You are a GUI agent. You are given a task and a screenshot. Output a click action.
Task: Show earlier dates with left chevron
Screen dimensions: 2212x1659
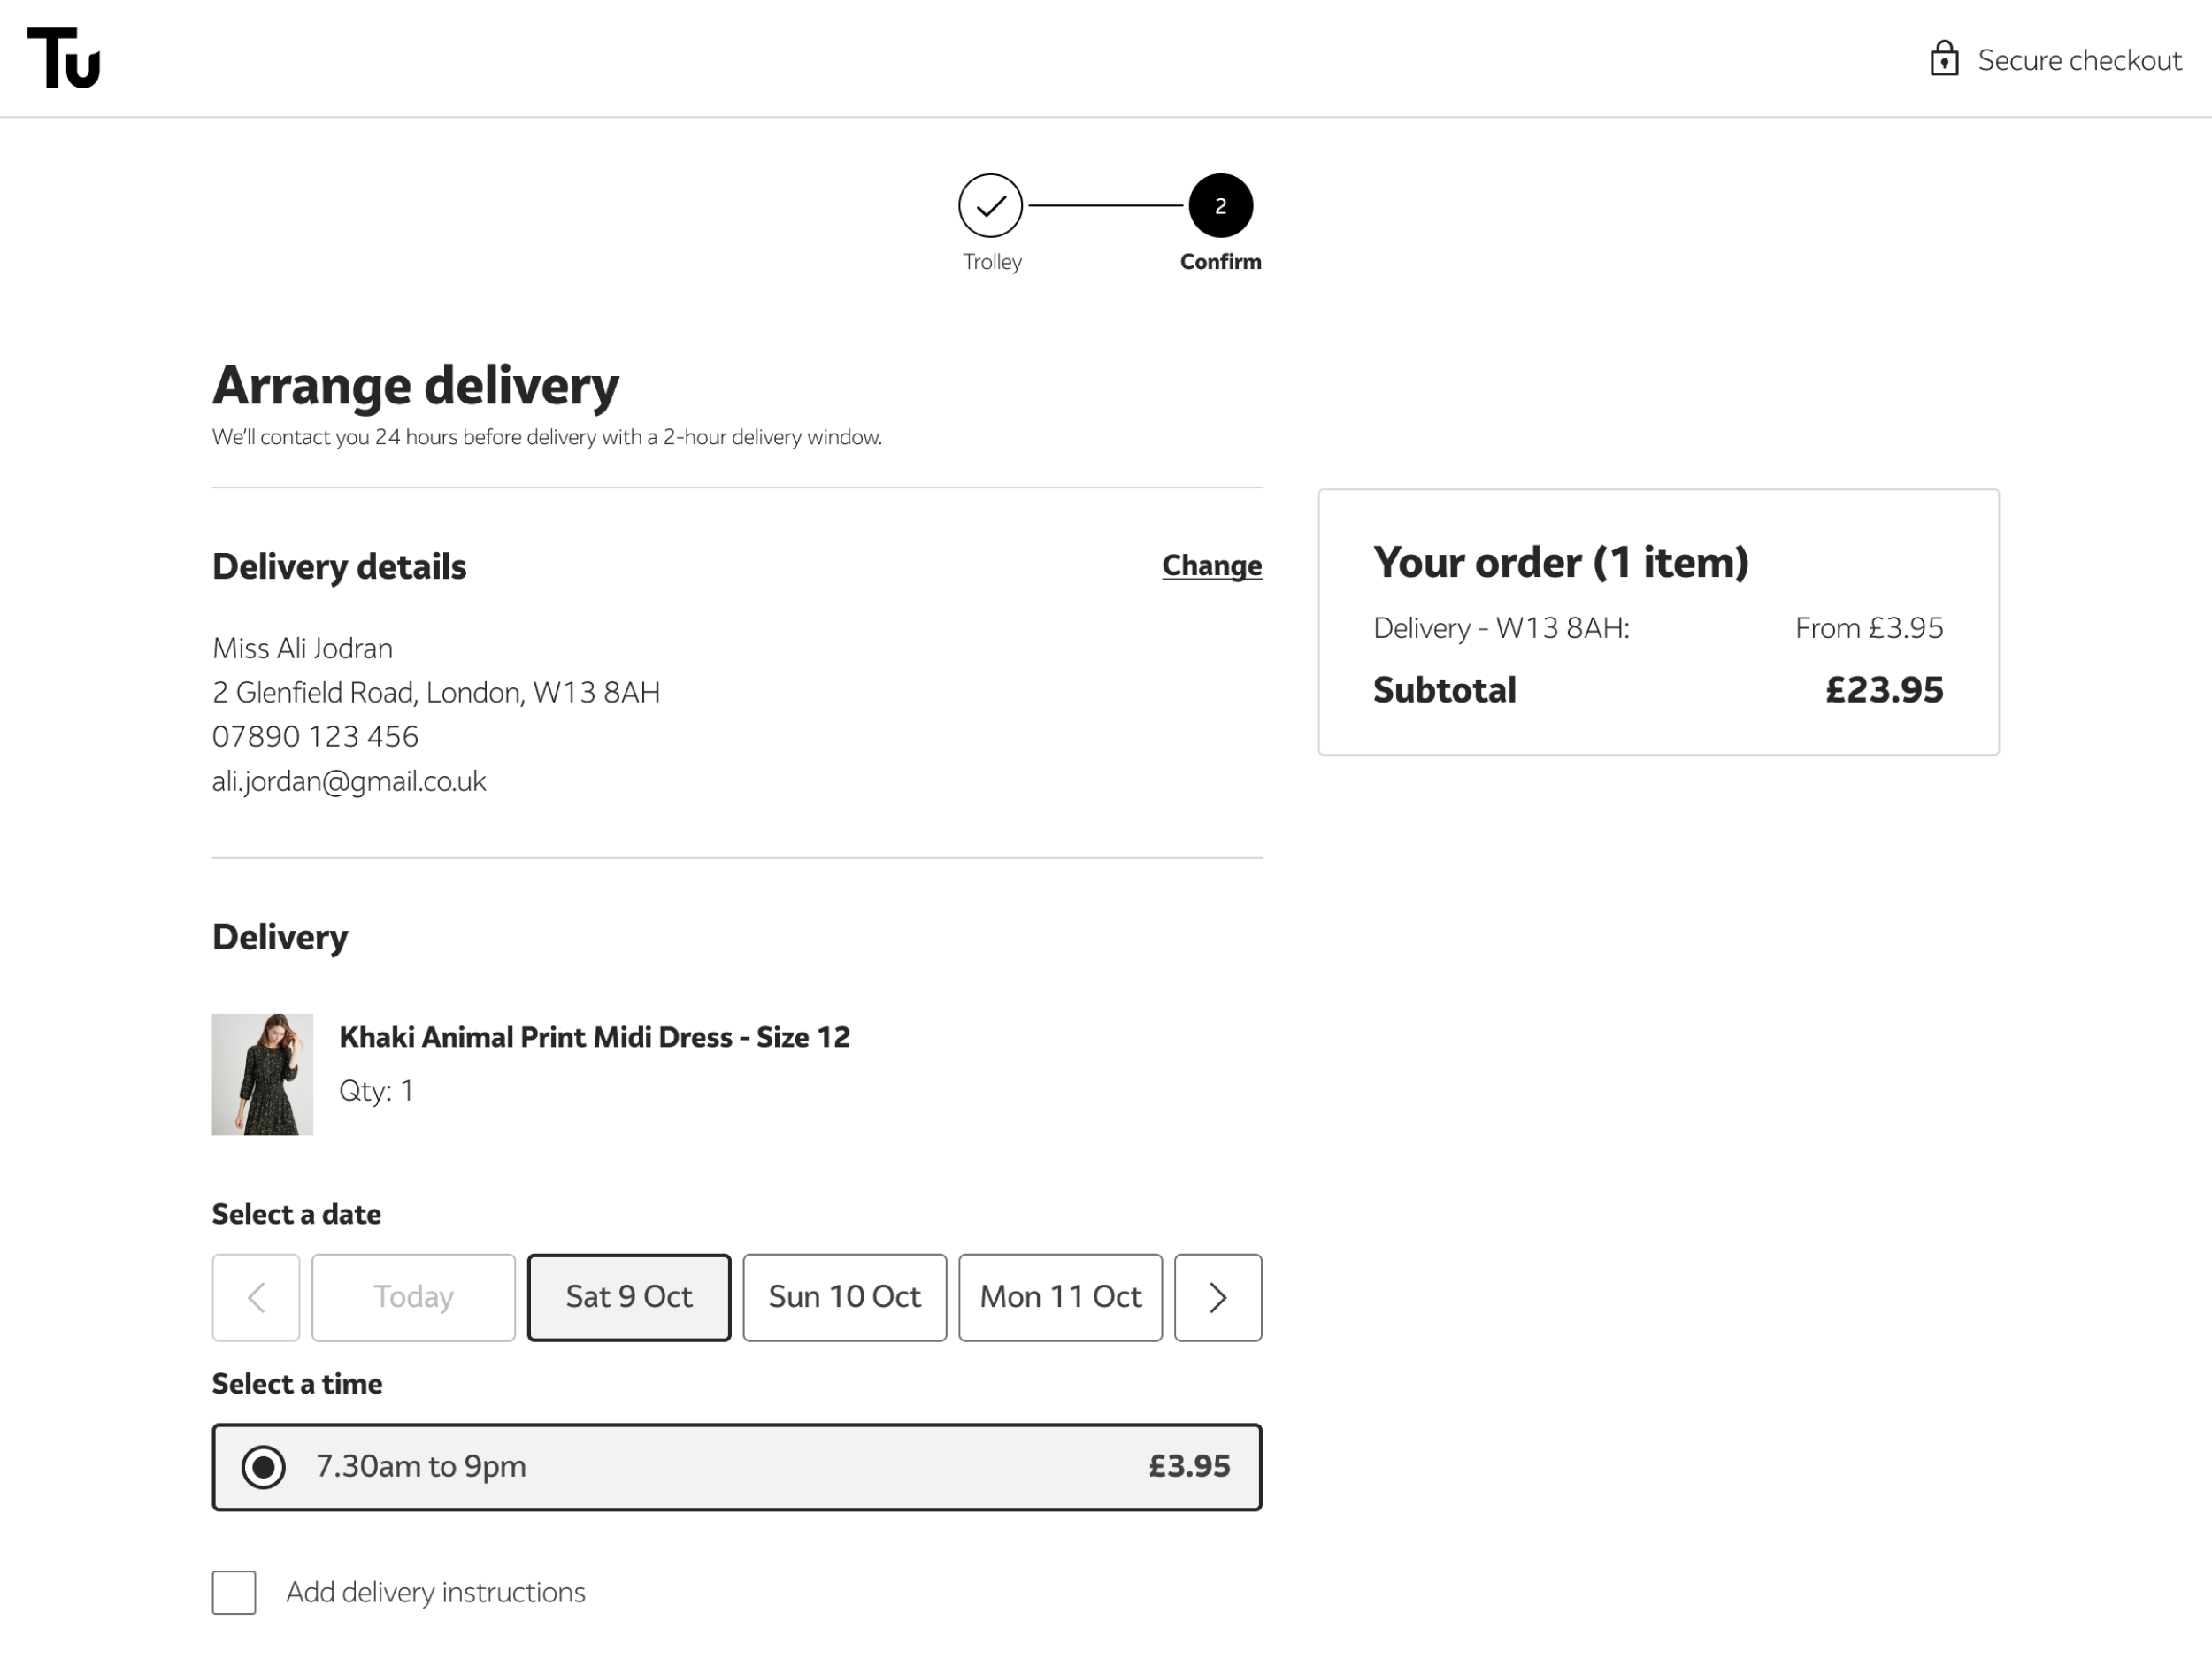[256, 1297]
